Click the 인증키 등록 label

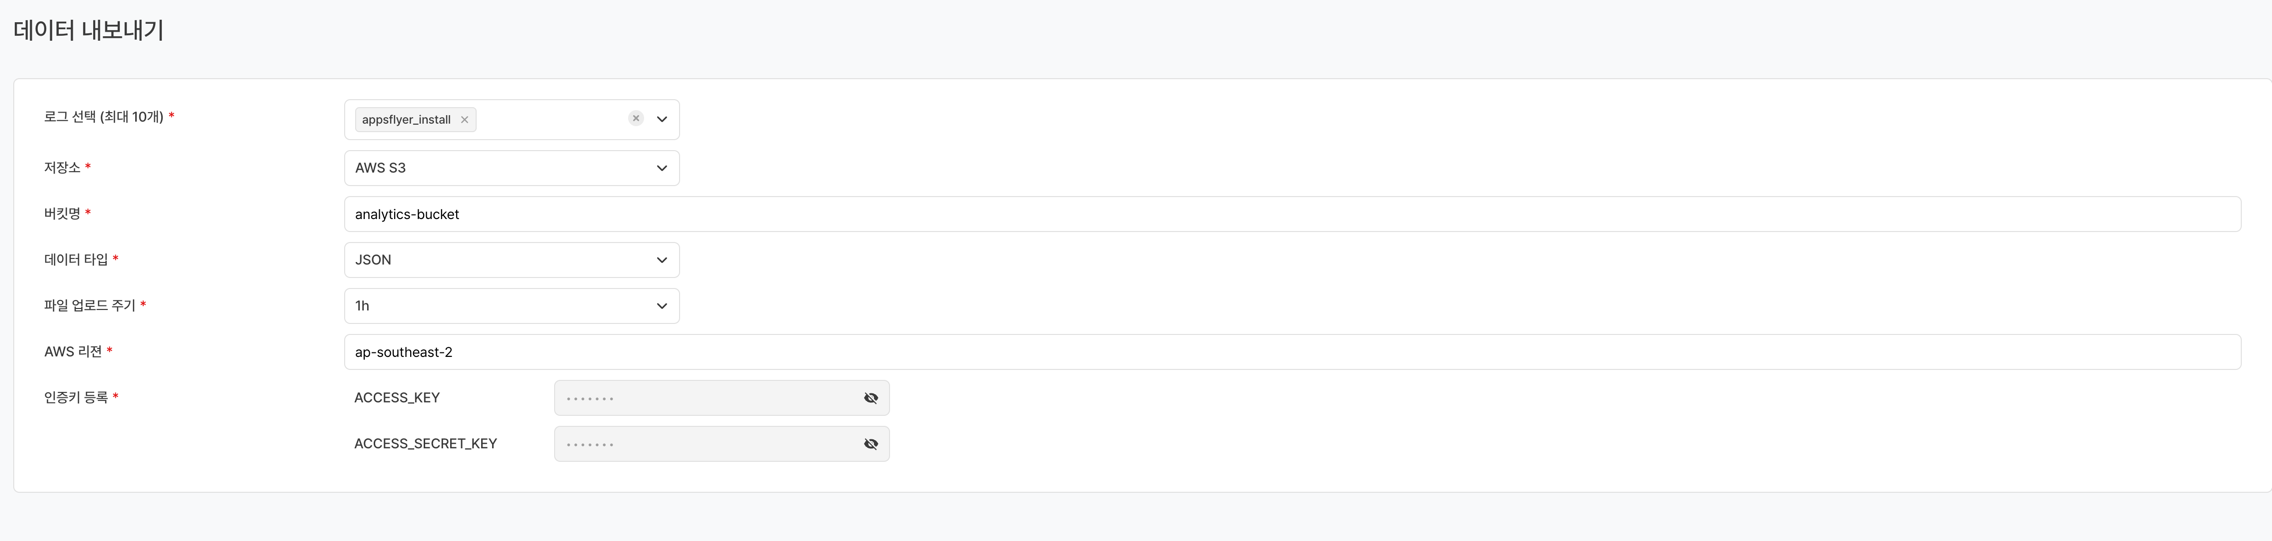pyautogui.click(x=76, y=398)
